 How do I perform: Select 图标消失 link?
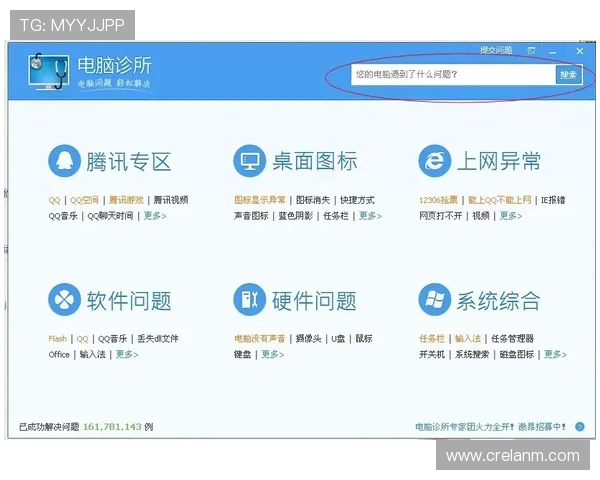tap(313, 200)
